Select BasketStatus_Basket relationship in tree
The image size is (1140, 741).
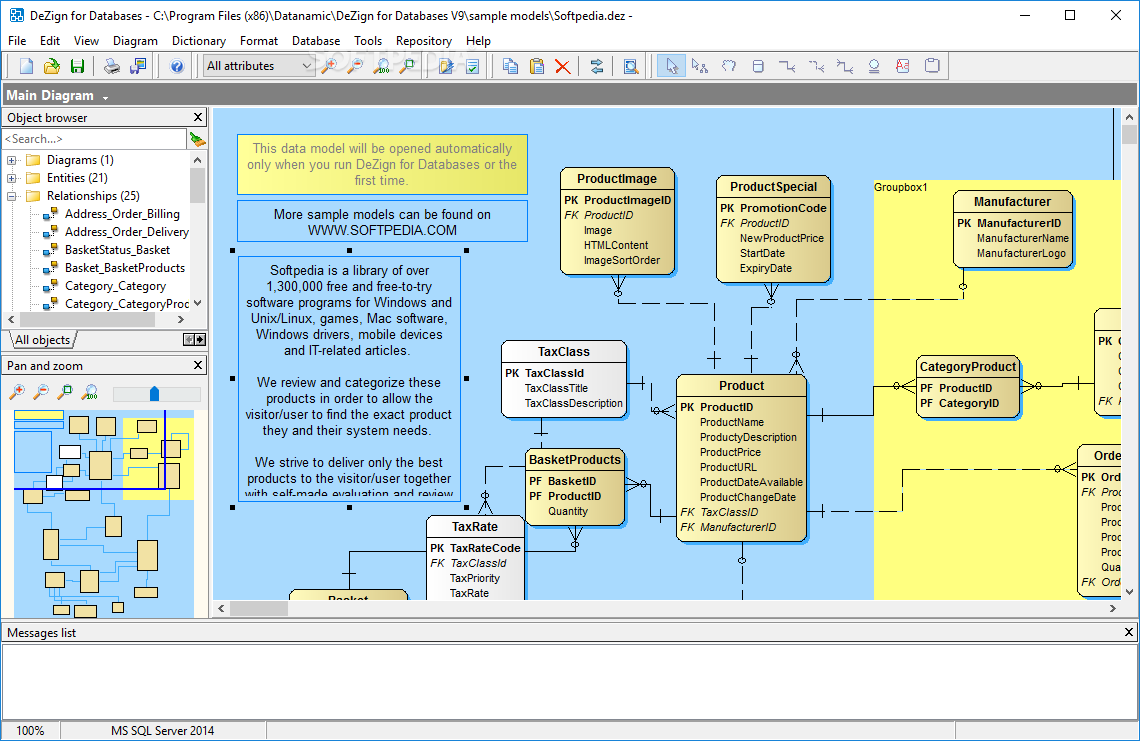pyautogui.click(x=118, y=250)
